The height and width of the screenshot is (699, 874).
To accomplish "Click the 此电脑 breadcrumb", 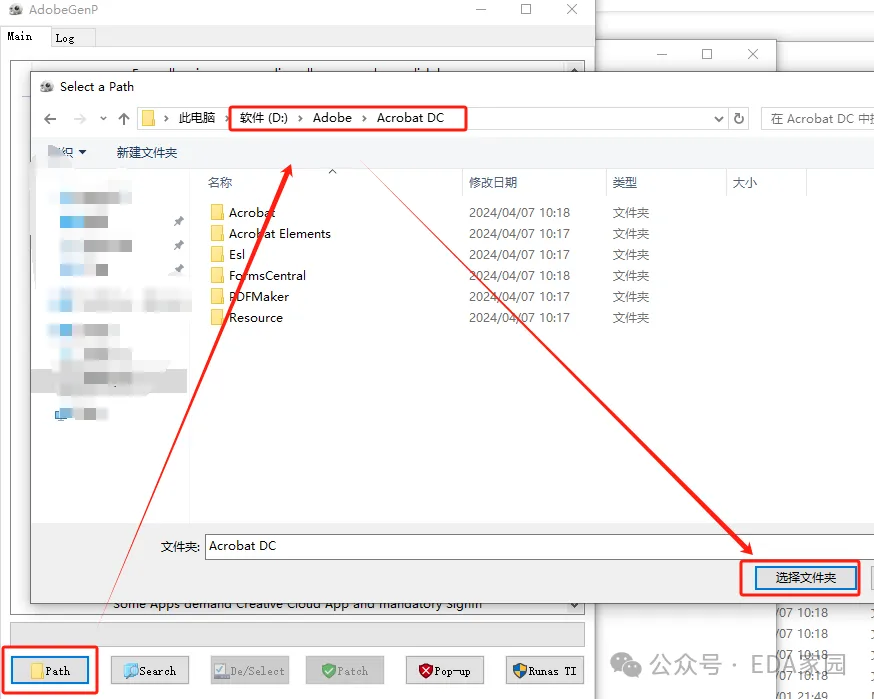I will pos(197,118).
